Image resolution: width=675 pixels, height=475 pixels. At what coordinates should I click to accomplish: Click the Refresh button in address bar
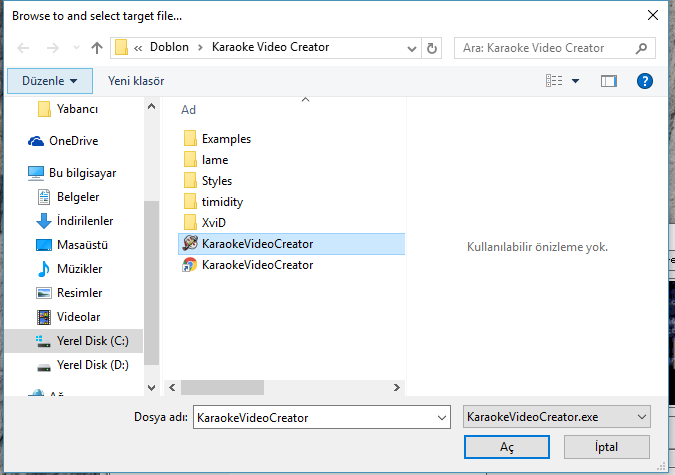point(432,48)
